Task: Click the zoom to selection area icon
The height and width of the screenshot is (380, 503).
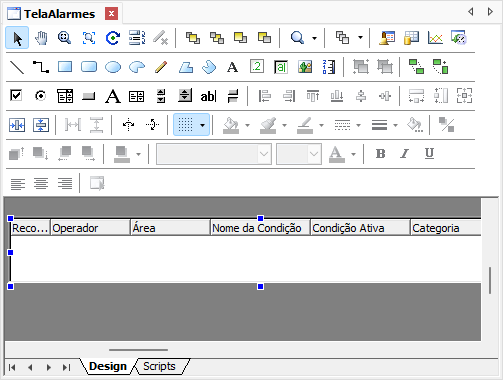Action: click(89, 38)
